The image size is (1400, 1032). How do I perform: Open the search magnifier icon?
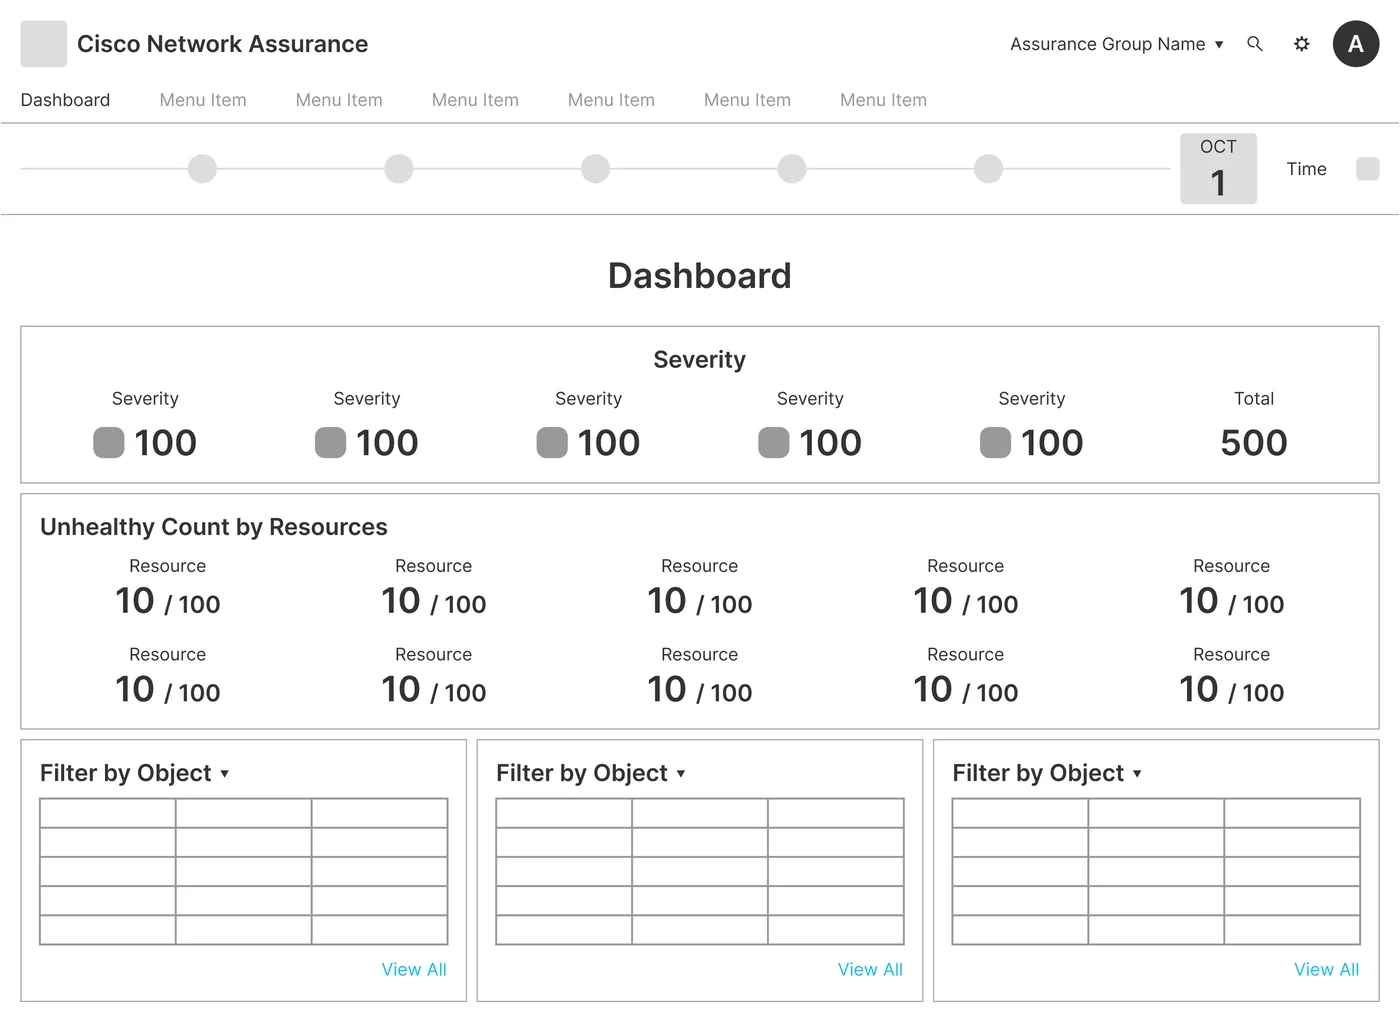pyautogui.click(x=1255, y=44)
